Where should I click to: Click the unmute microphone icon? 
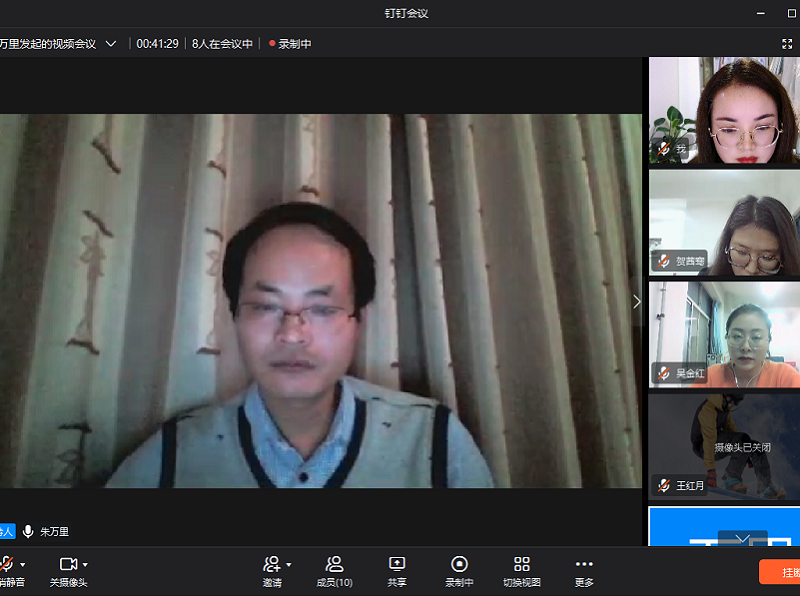click(x=7, y=564)
